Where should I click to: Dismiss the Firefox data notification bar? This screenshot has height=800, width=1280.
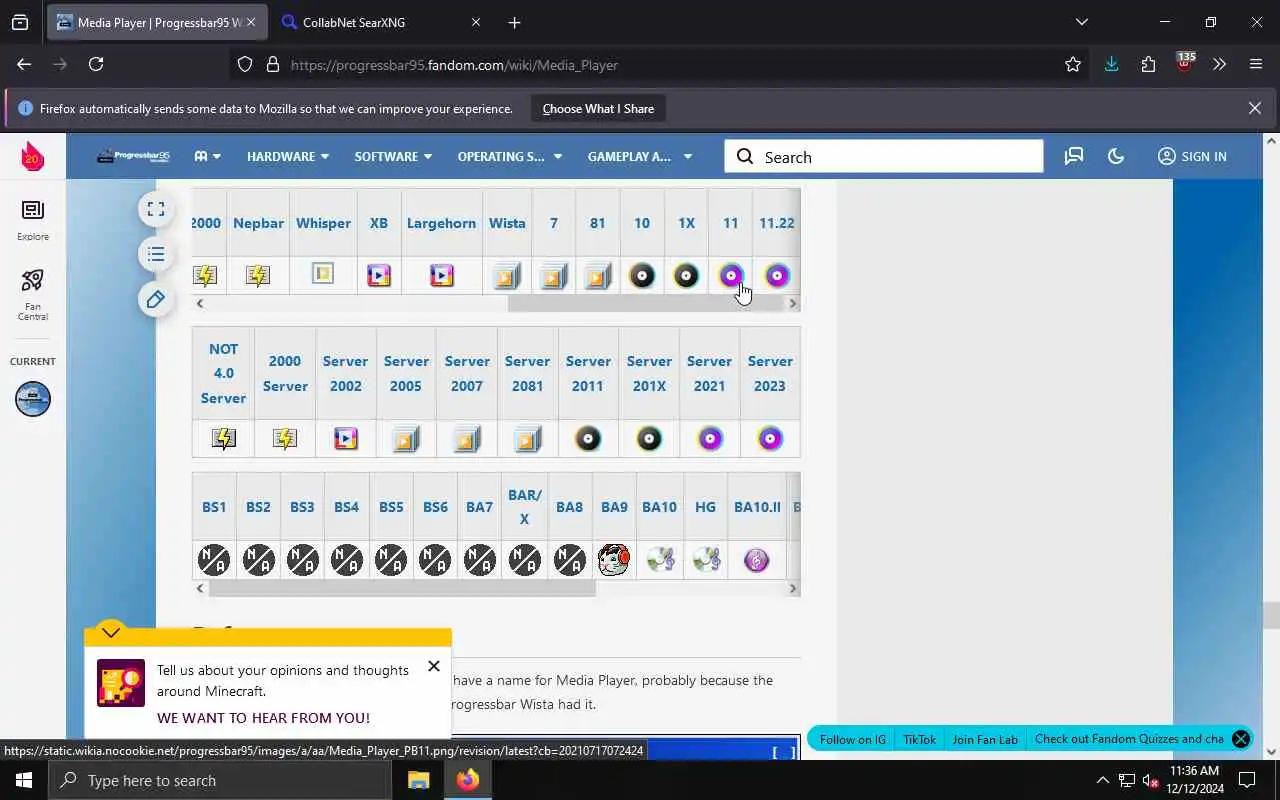(1254, 108)
